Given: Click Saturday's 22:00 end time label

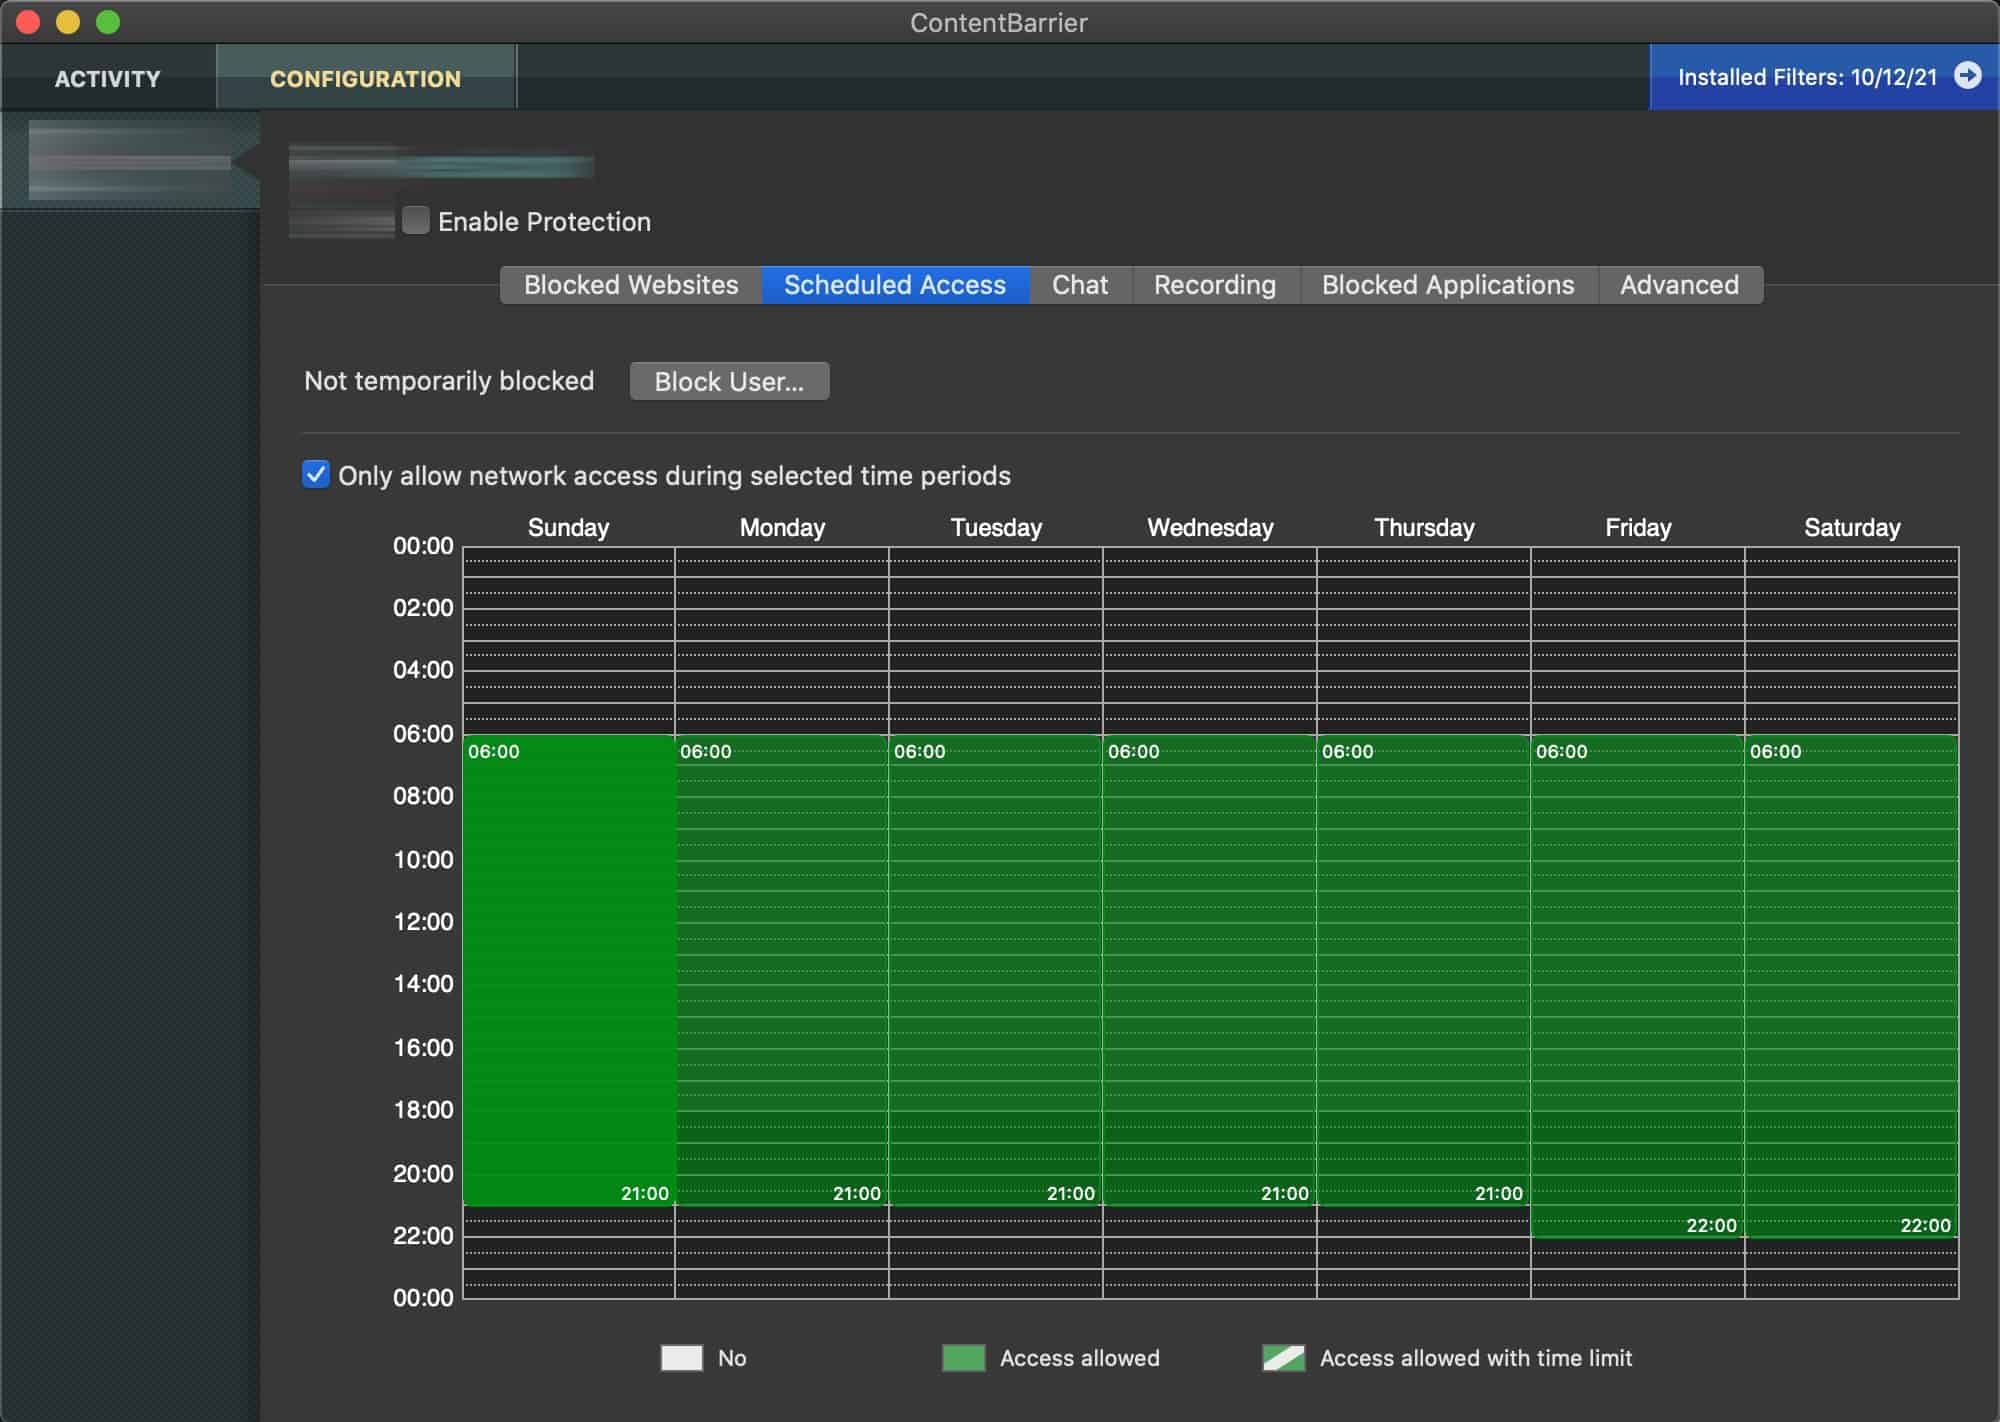Looking at the screenshot, I should click(x=1925, y=1225).
